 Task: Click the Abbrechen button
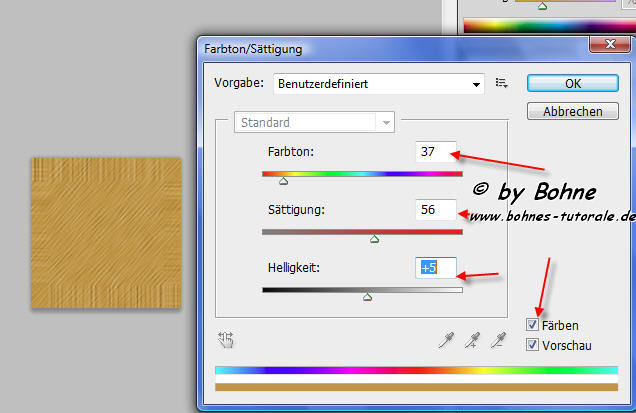pos(571,111)
